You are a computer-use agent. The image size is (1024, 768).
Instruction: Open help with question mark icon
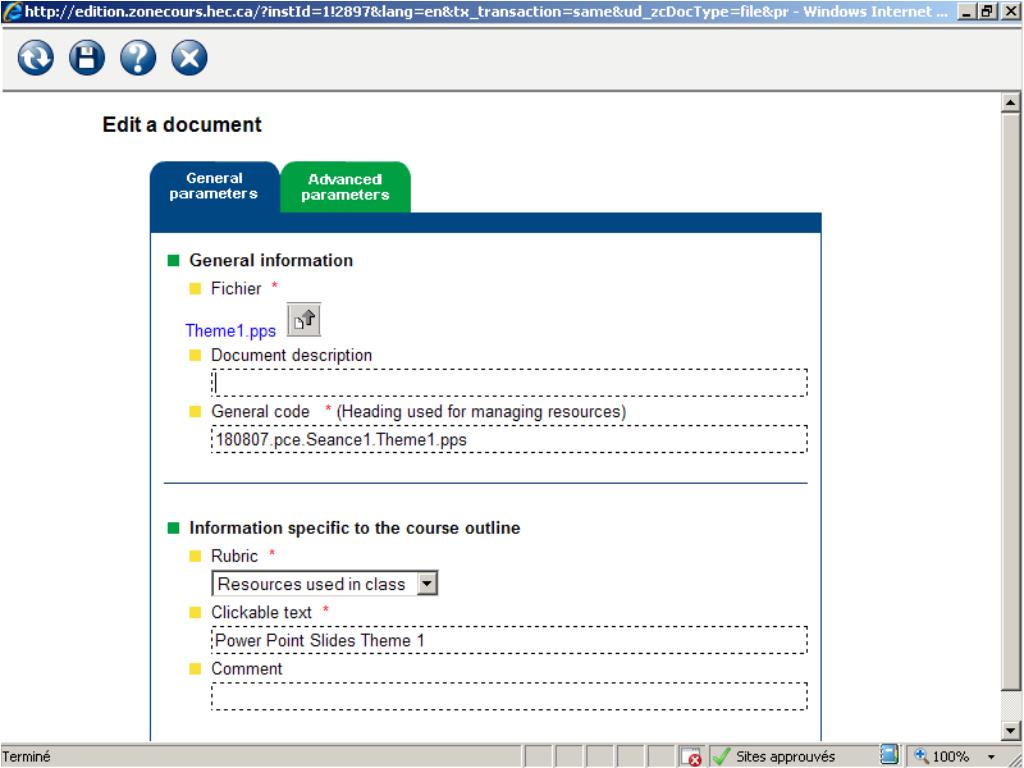pos(138,58)
